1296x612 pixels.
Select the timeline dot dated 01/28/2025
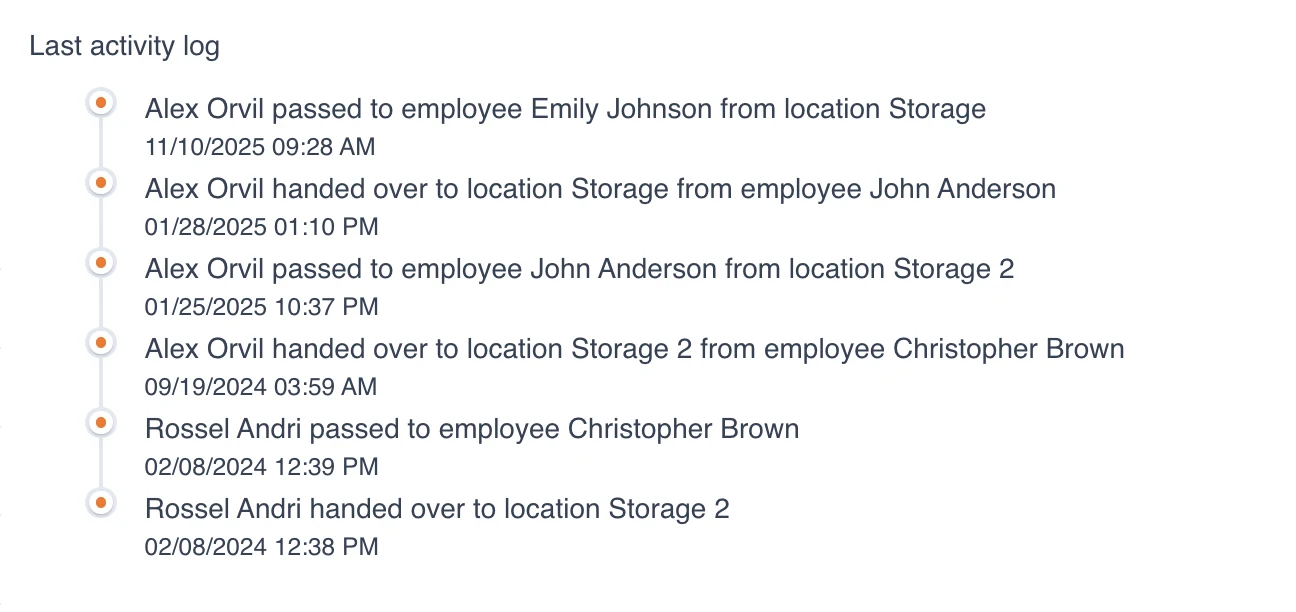pos(100,183)
